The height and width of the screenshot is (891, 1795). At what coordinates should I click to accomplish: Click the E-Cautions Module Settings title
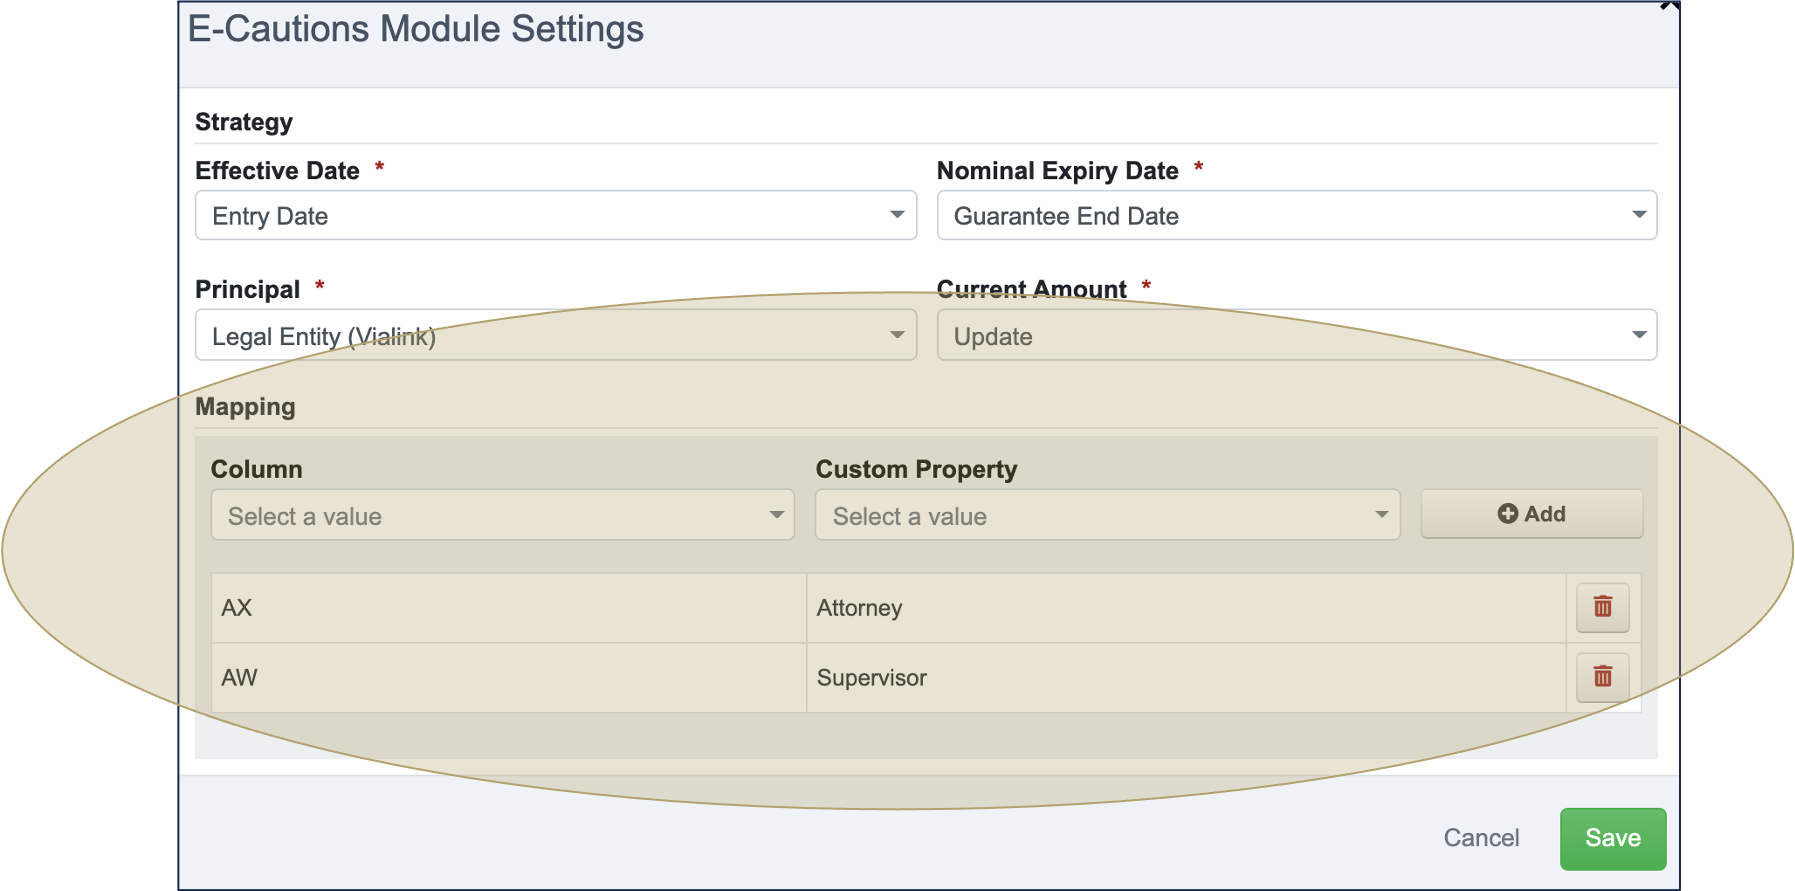(x=415, y=29)
